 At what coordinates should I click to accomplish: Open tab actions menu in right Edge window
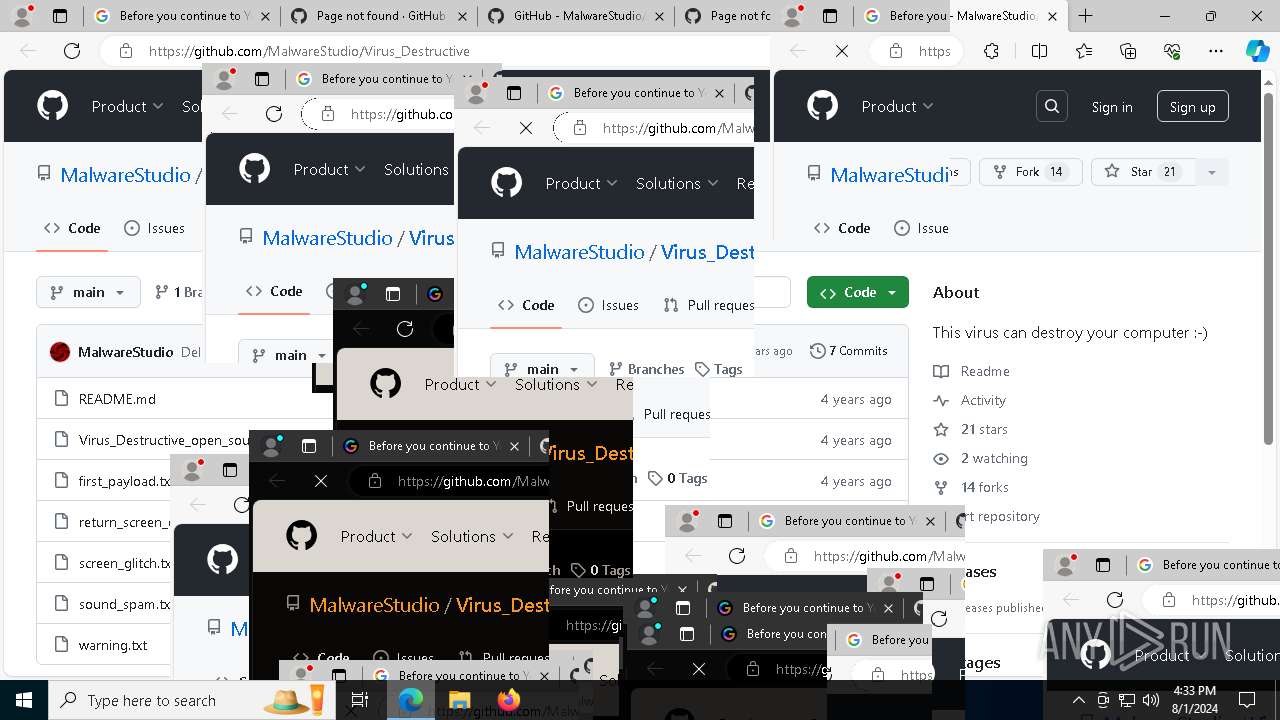click(x=830, y=16)
